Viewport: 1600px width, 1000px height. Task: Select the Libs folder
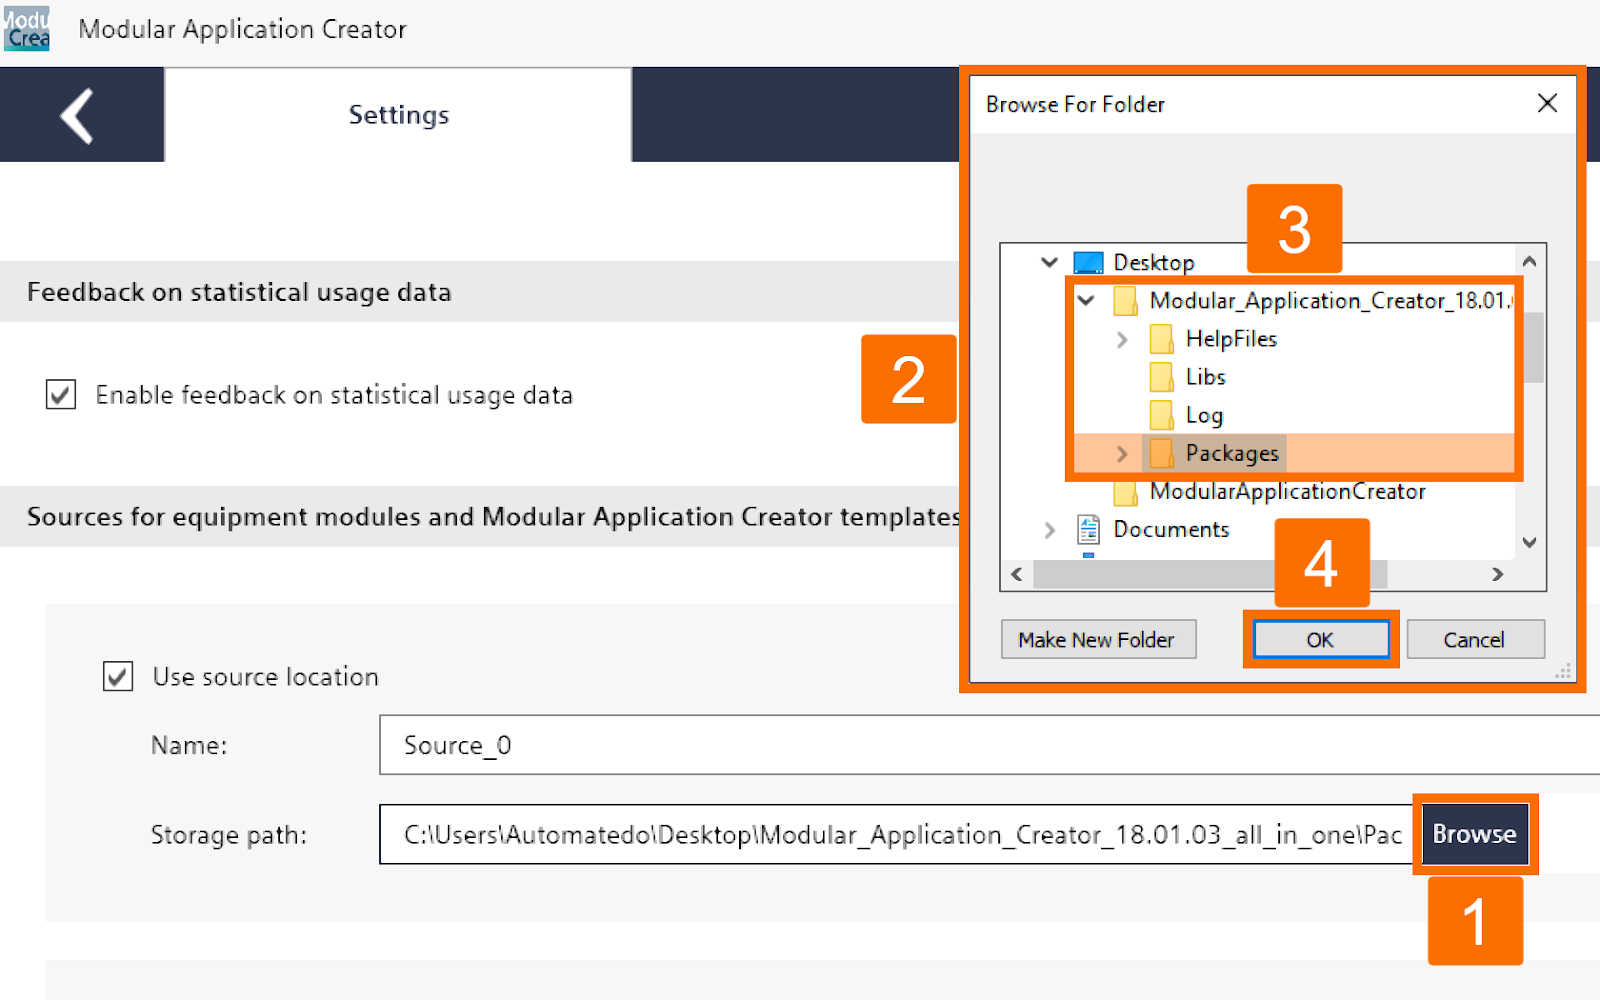[x=1208, y=377]
